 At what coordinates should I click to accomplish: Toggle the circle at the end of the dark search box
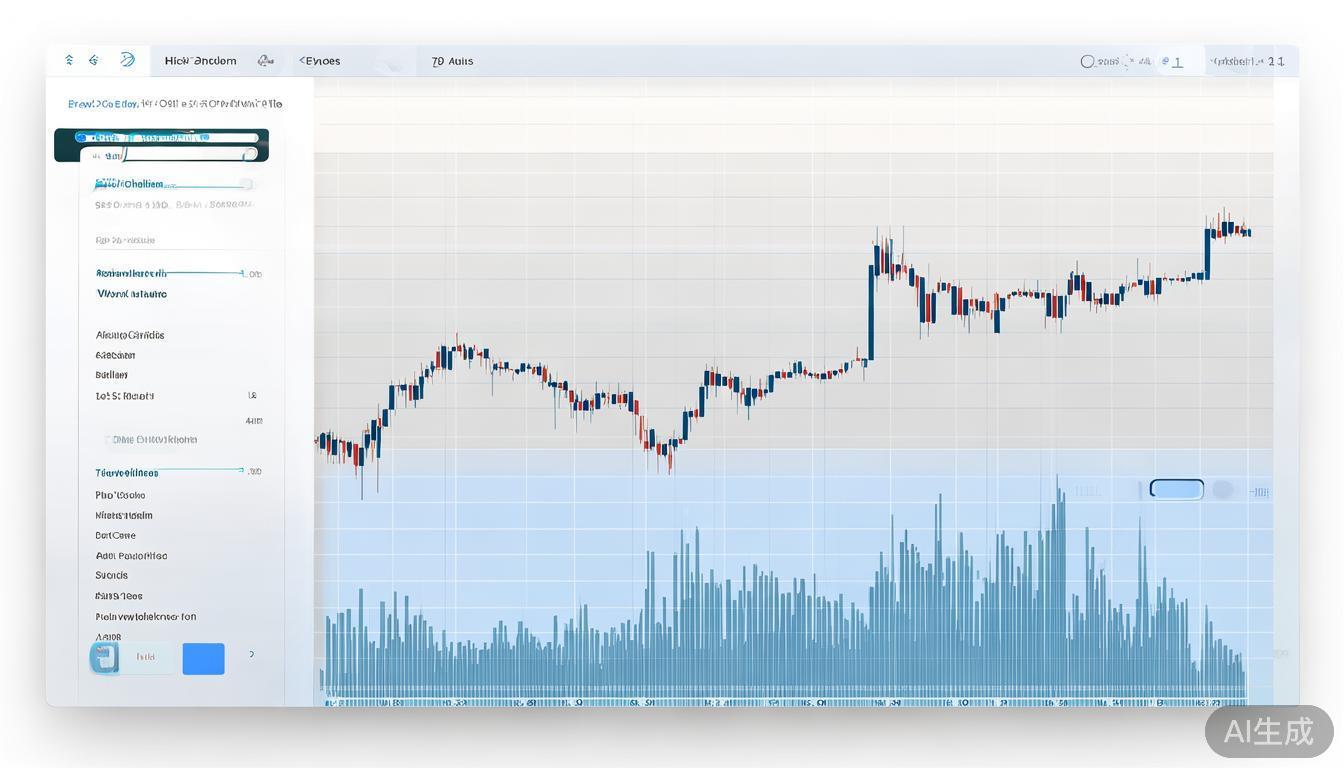tap(250, 154)
